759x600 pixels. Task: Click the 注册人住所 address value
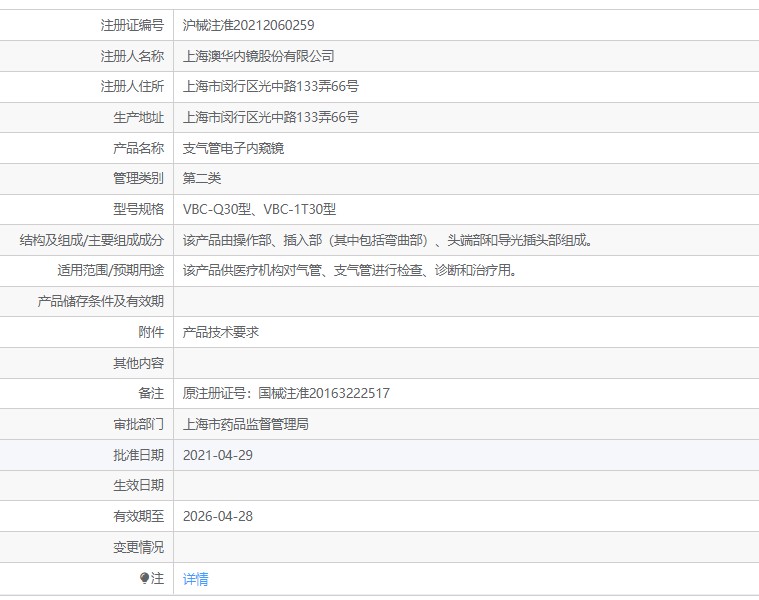tap(271, 87)
